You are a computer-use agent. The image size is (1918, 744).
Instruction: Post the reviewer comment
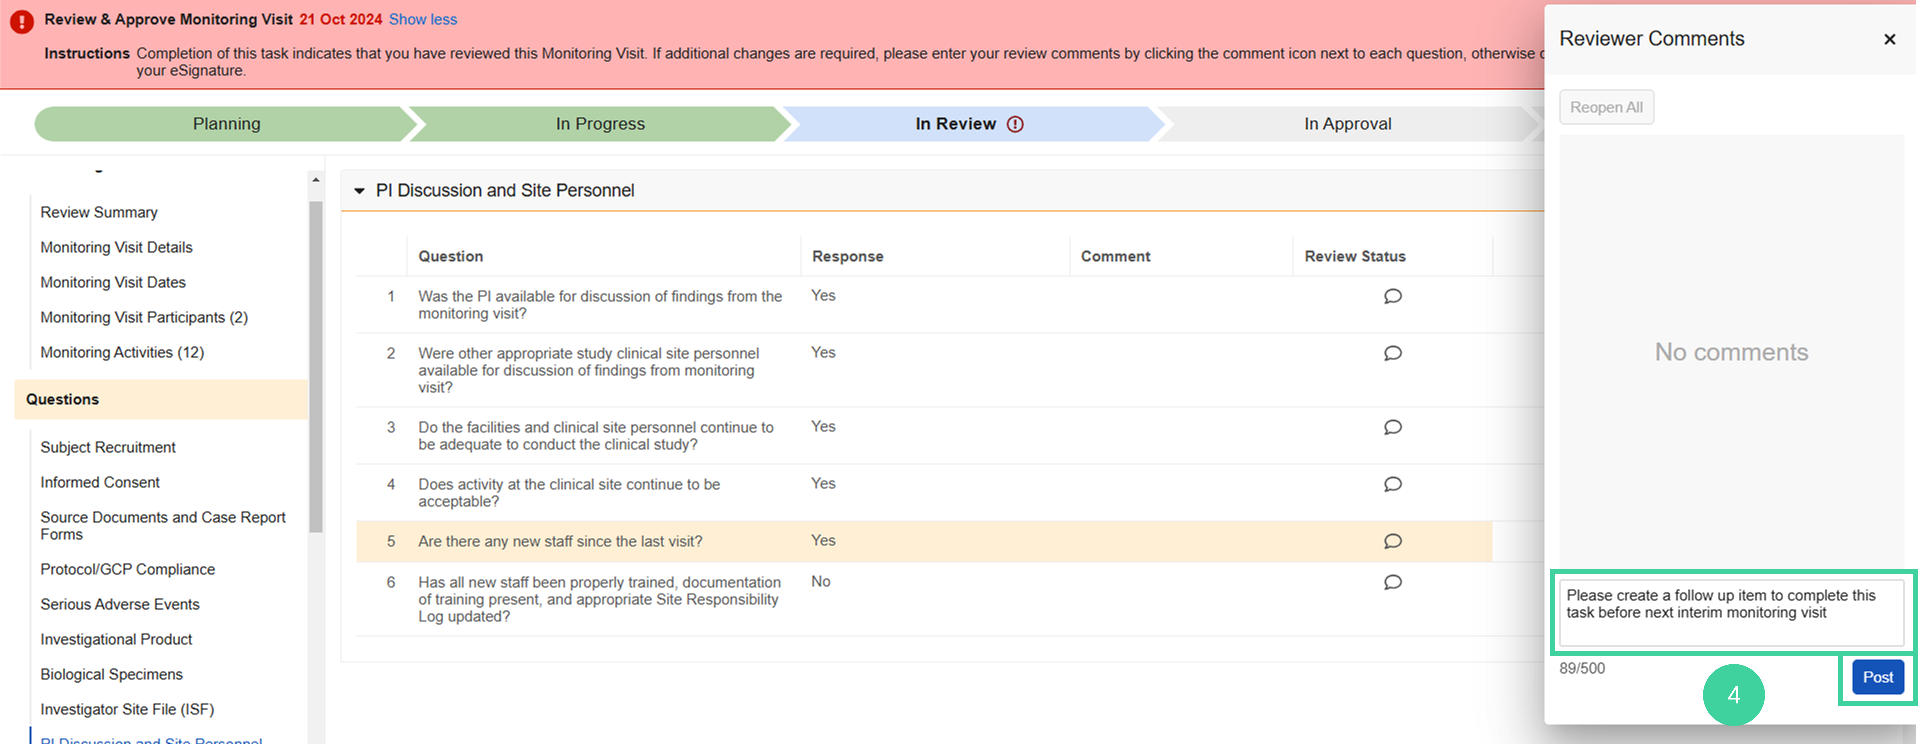click(x=1877, y=677)
